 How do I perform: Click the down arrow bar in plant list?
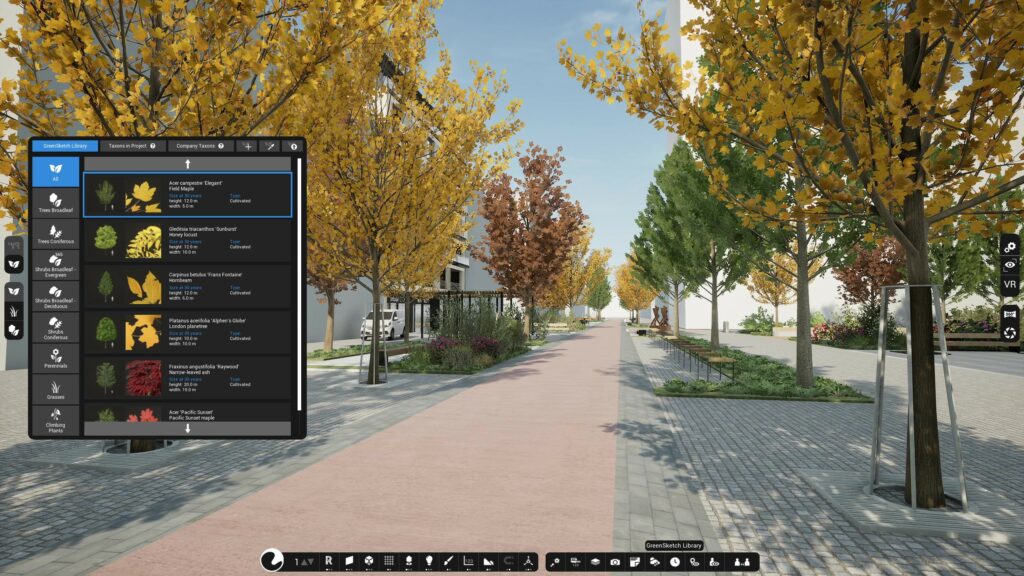[187, 428]
